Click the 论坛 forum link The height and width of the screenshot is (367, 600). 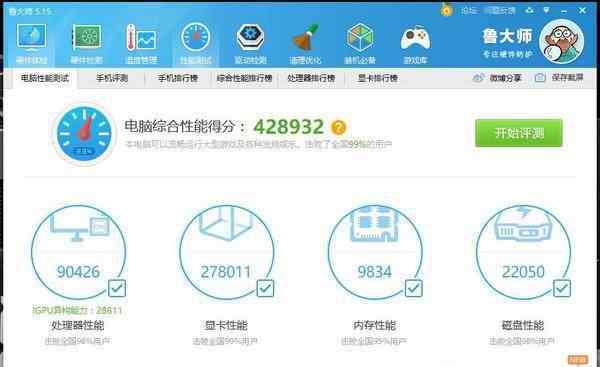[469, 11]
